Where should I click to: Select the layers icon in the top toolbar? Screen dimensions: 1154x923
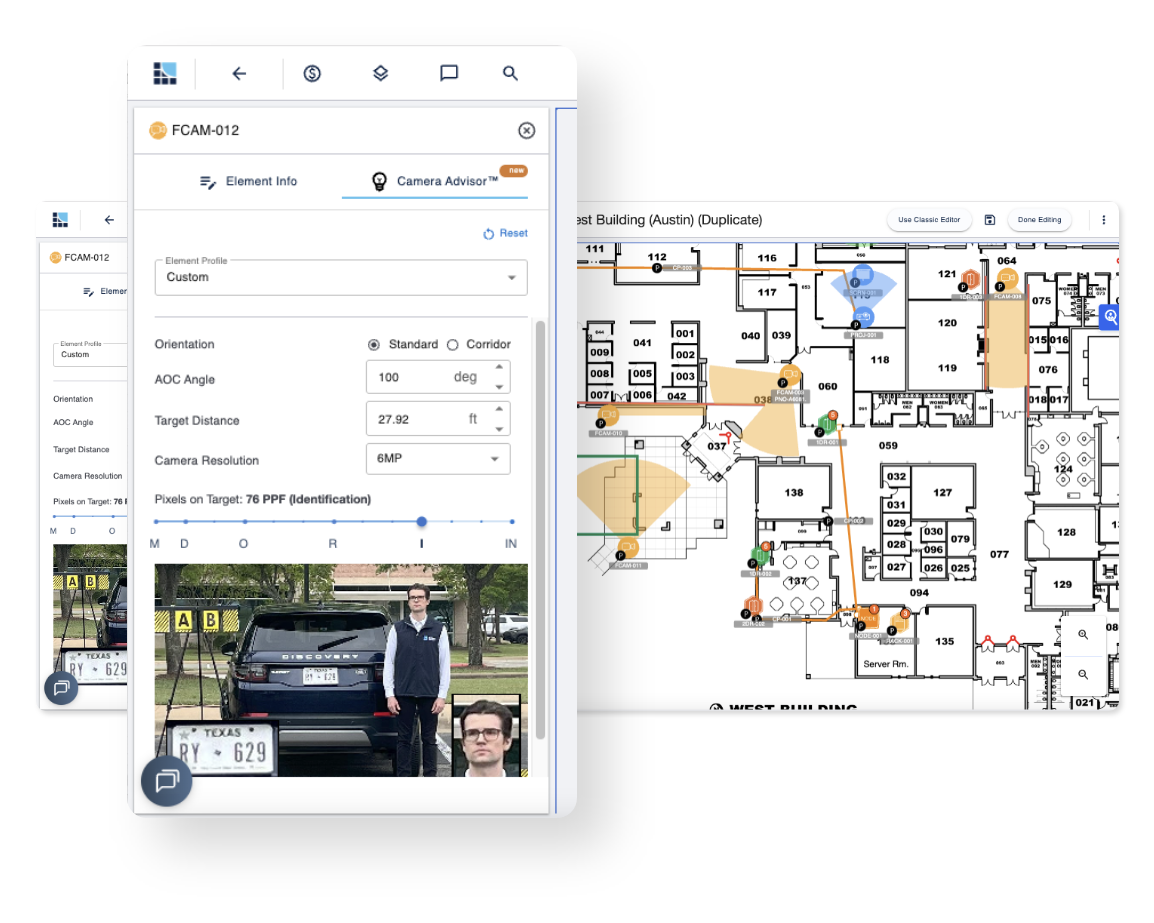pos(380,73)
